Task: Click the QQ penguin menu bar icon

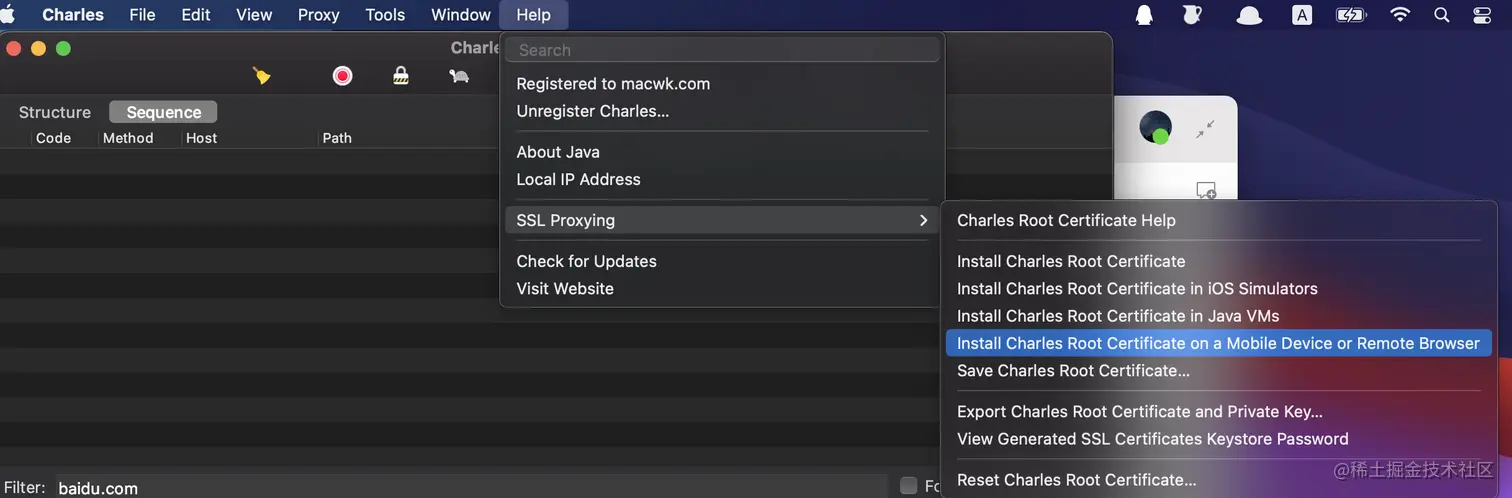Action: [x=1144, y=14]
